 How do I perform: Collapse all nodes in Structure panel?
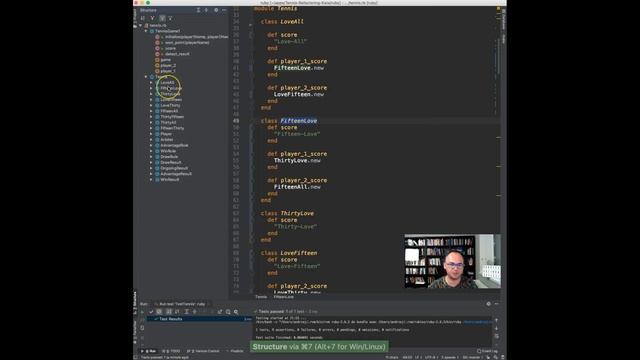207,10
